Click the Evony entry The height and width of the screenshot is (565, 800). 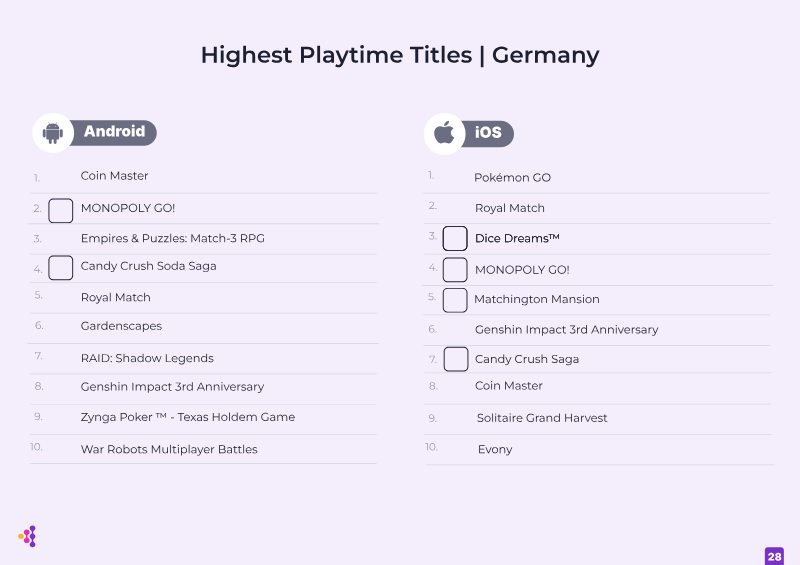coord(495,450)
